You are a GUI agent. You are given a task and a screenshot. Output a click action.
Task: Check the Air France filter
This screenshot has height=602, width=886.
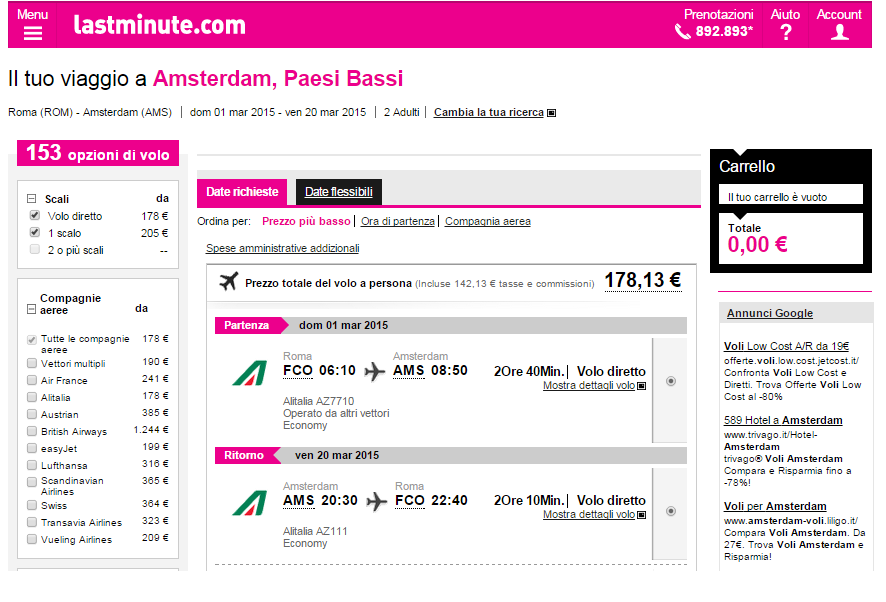click(32, 380)
